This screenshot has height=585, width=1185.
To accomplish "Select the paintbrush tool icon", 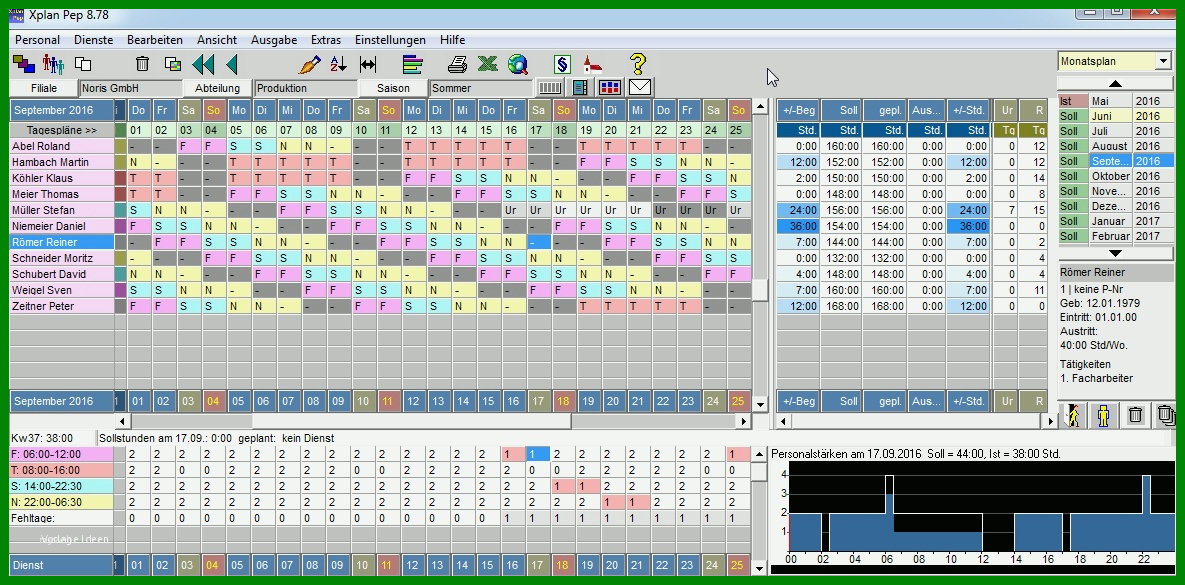I will tap(310, 64).
